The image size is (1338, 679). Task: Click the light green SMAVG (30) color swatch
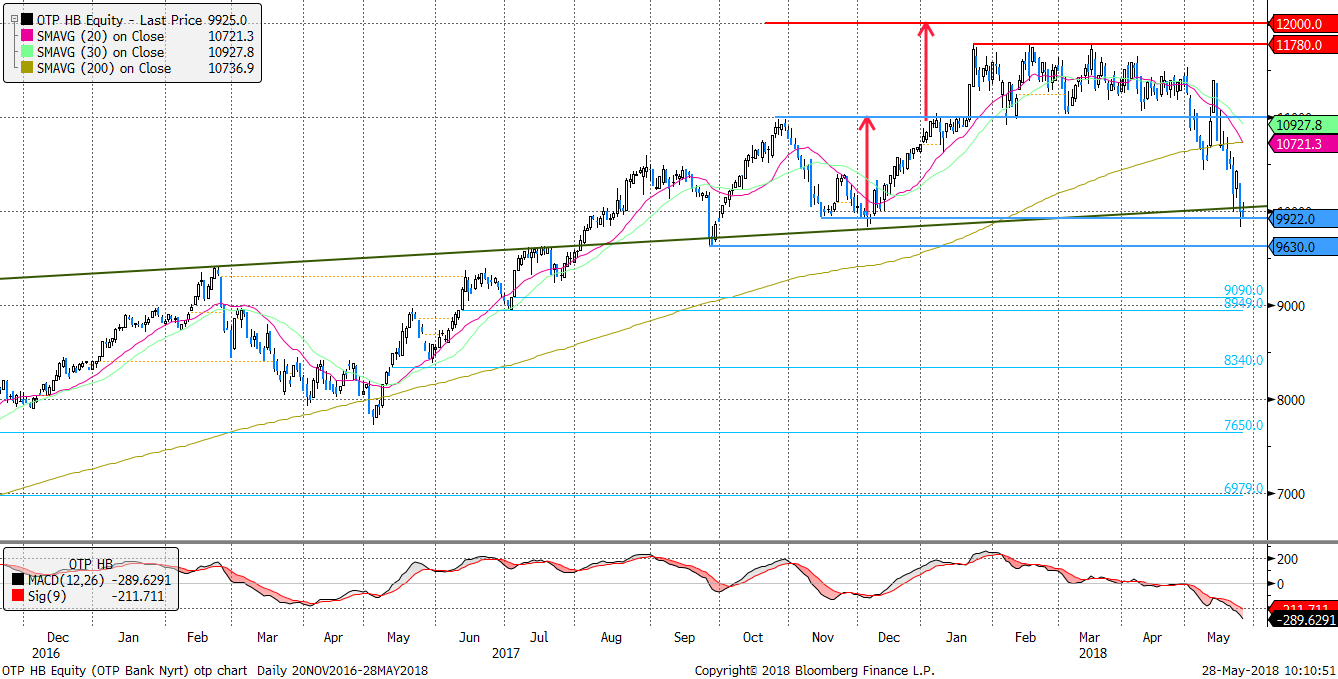[x=25, y=52]
